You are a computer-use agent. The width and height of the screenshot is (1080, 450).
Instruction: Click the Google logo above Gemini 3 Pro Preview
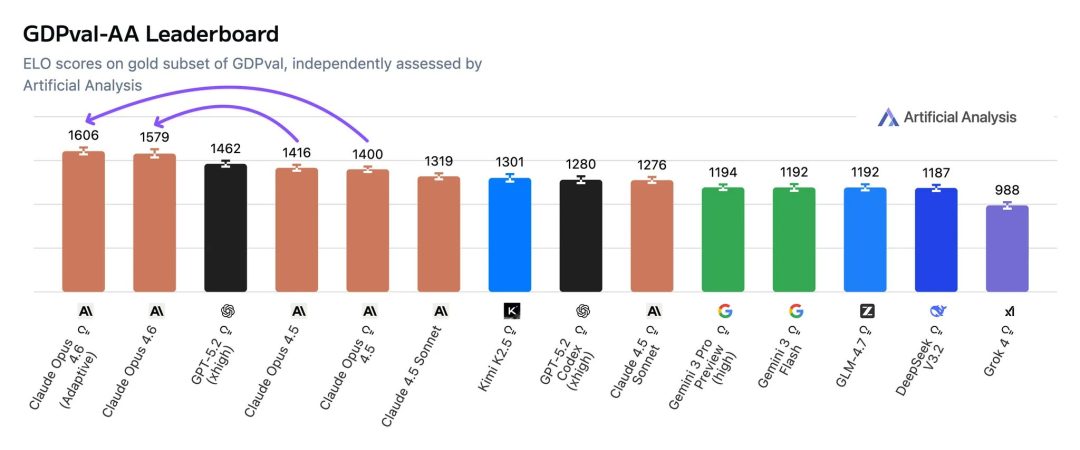724,311
